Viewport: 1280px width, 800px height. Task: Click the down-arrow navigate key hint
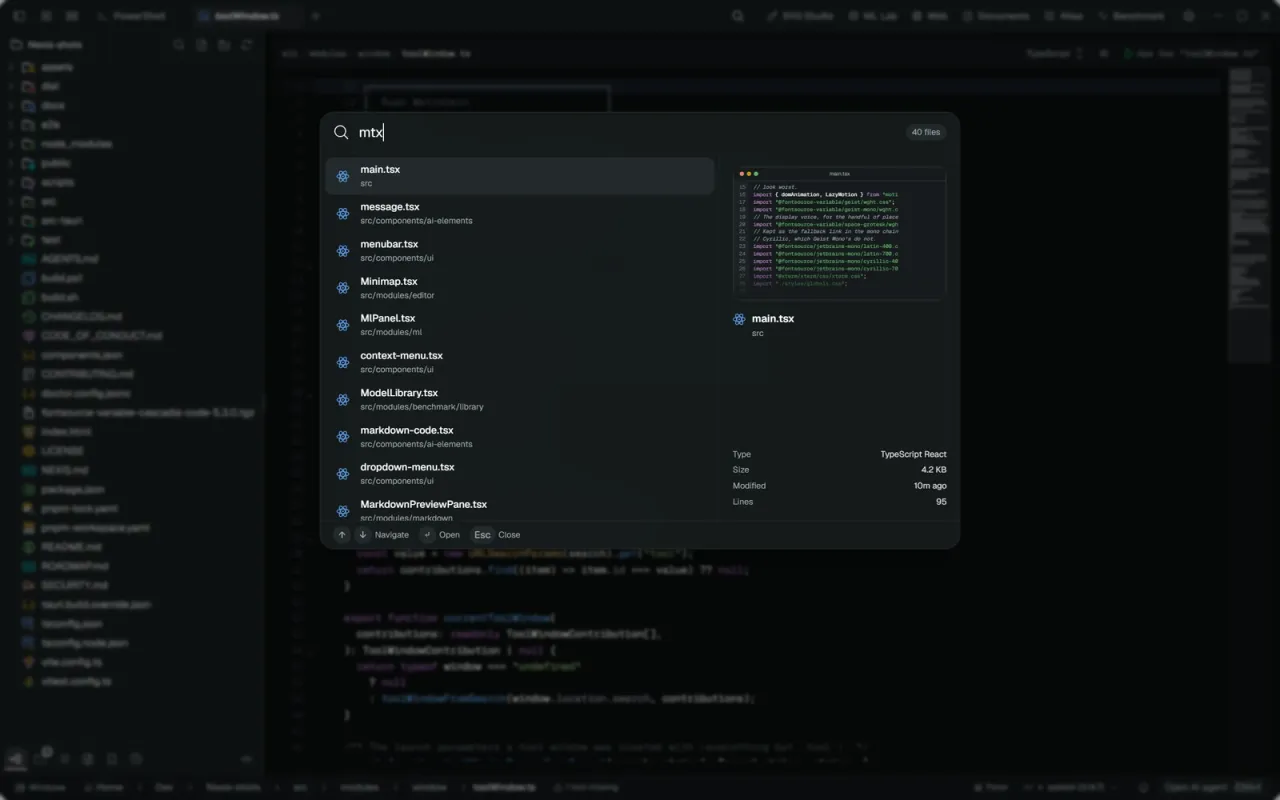(x=363, y=535)
